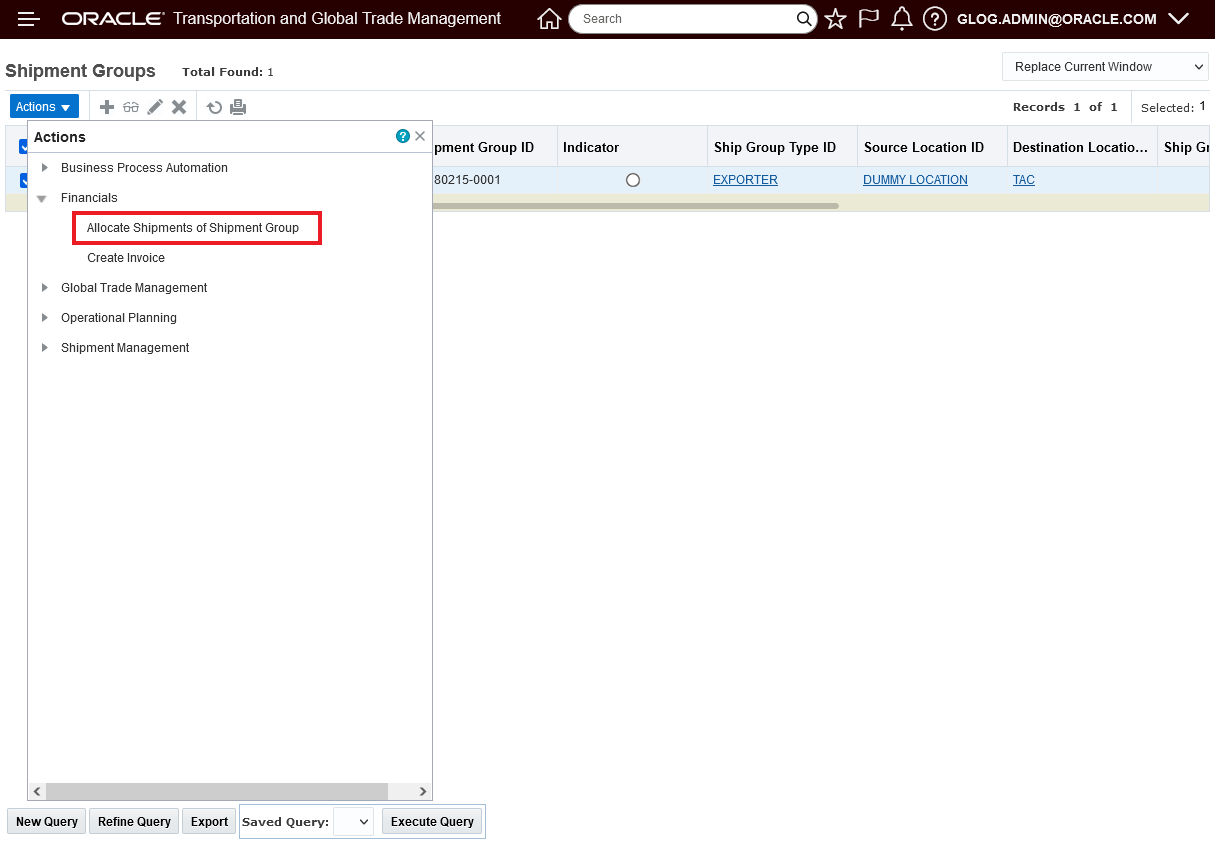The height and width of the screenshot is (857, 1215).
Task: Open help in Actions panel
Action: click(x=403, y=136)
